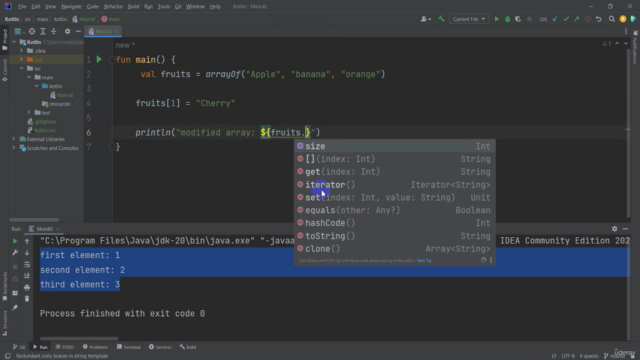The height and width of the screenshot is (360, 640).
Task: Click the Git Update Project arrow
Action: click(555, 19)
